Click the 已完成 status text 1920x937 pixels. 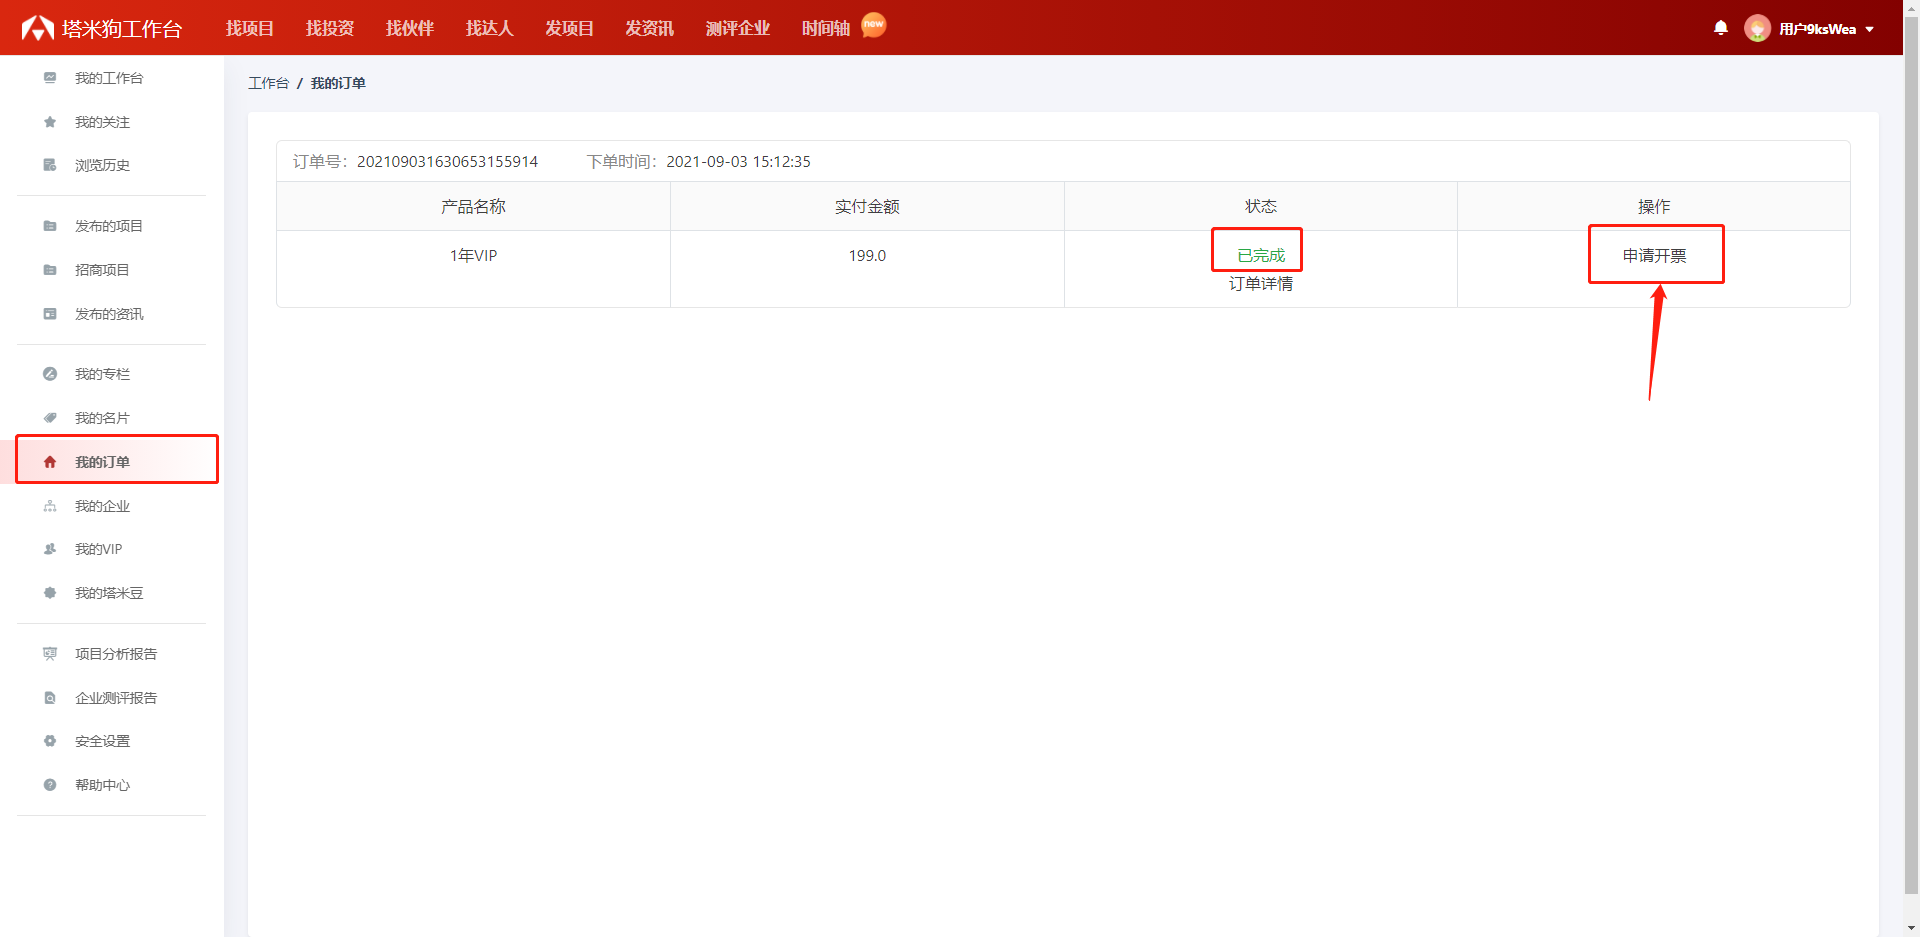click(x=1260, y=256)
